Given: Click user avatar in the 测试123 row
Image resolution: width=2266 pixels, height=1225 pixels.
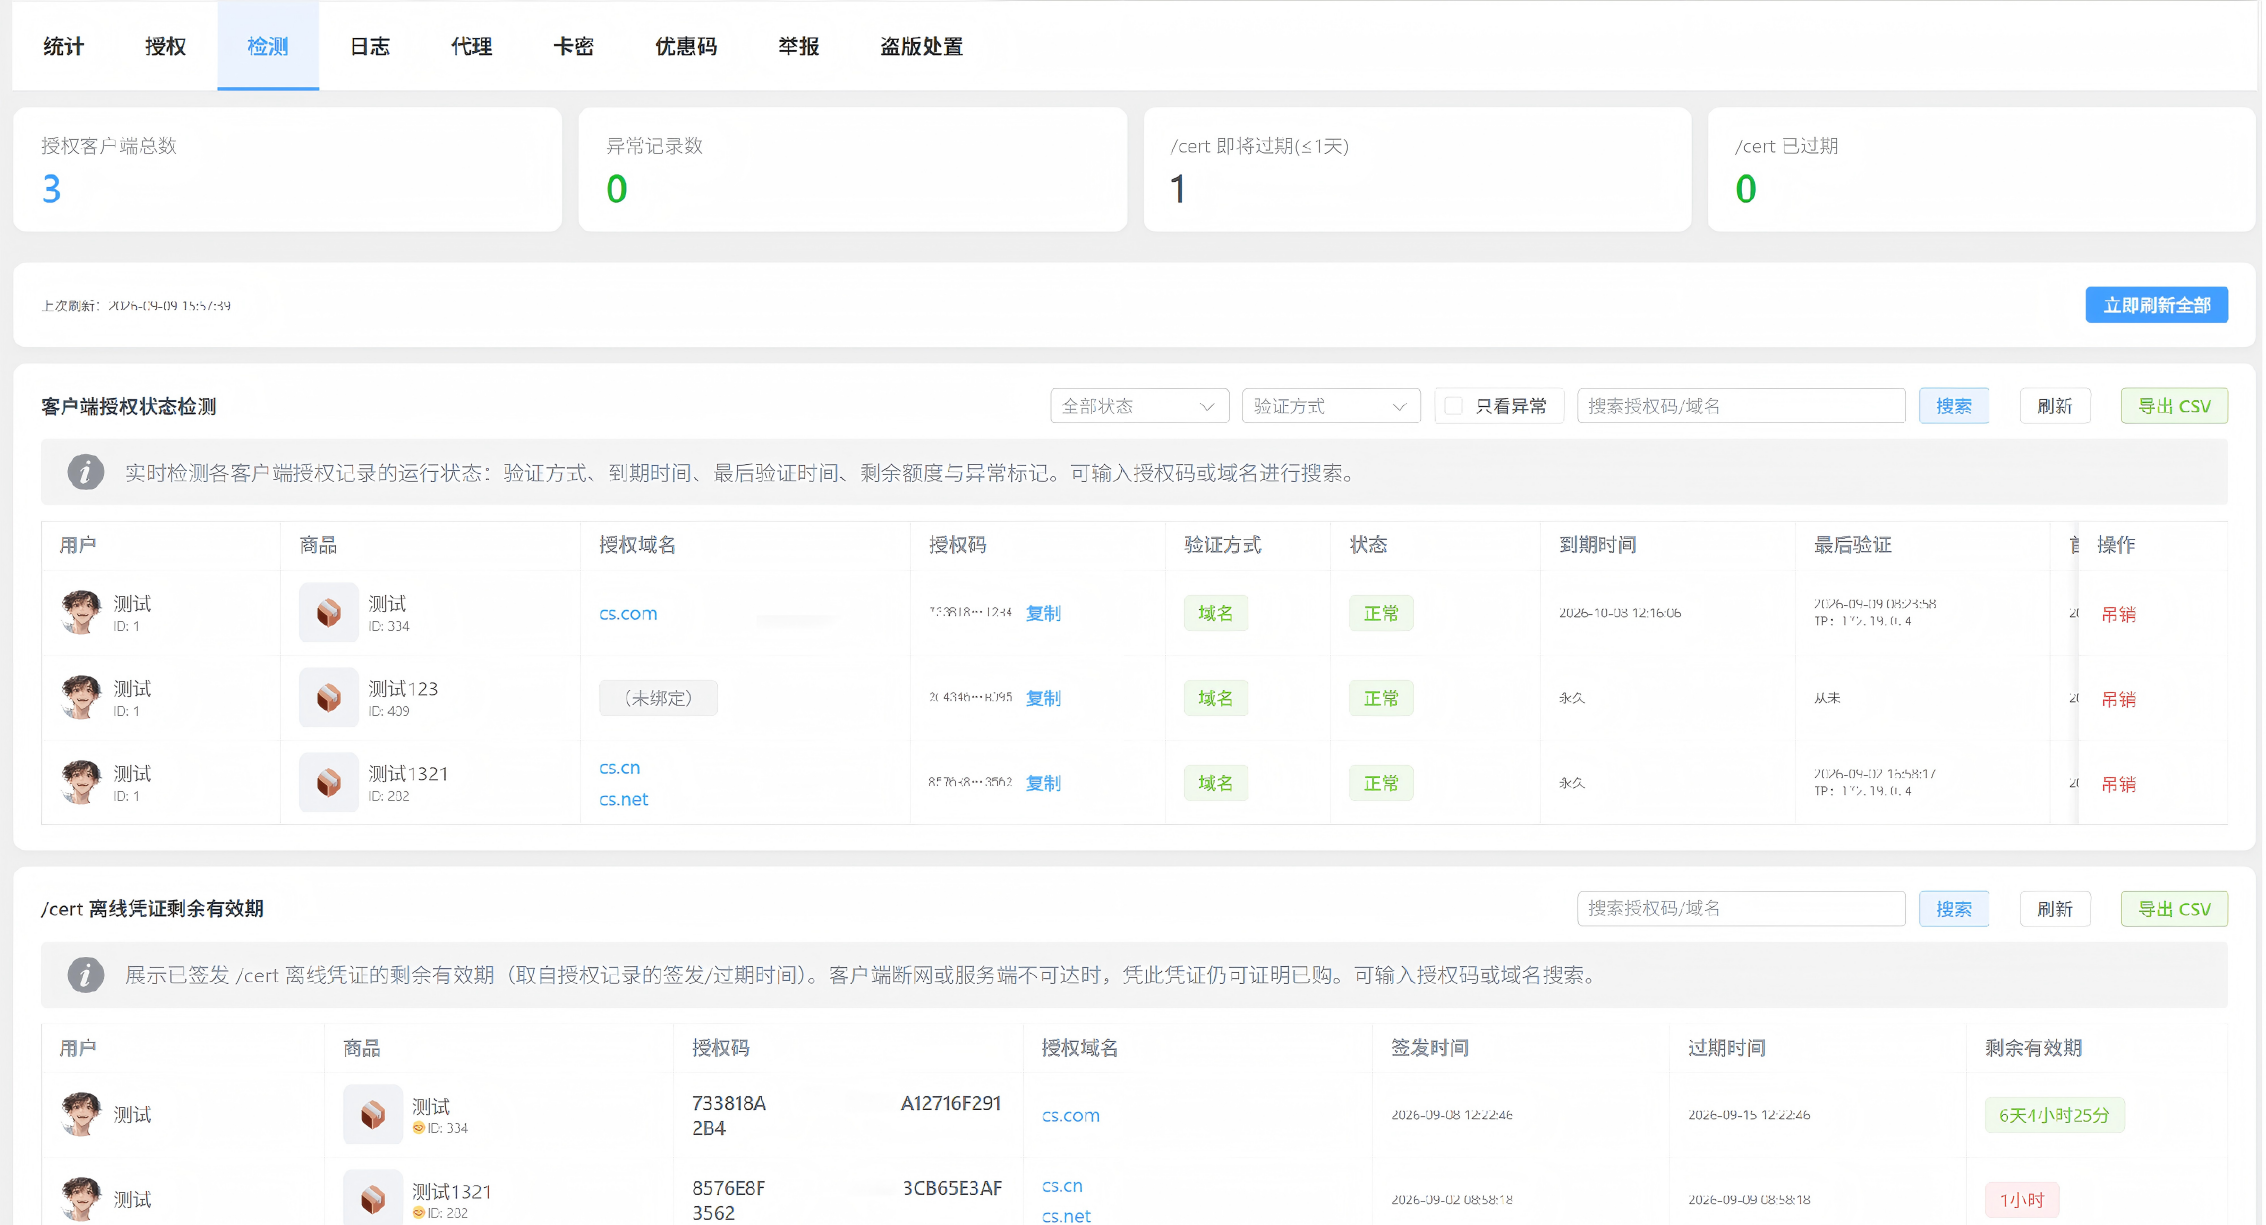Looking at the screenshot, I should coord(81,697).
